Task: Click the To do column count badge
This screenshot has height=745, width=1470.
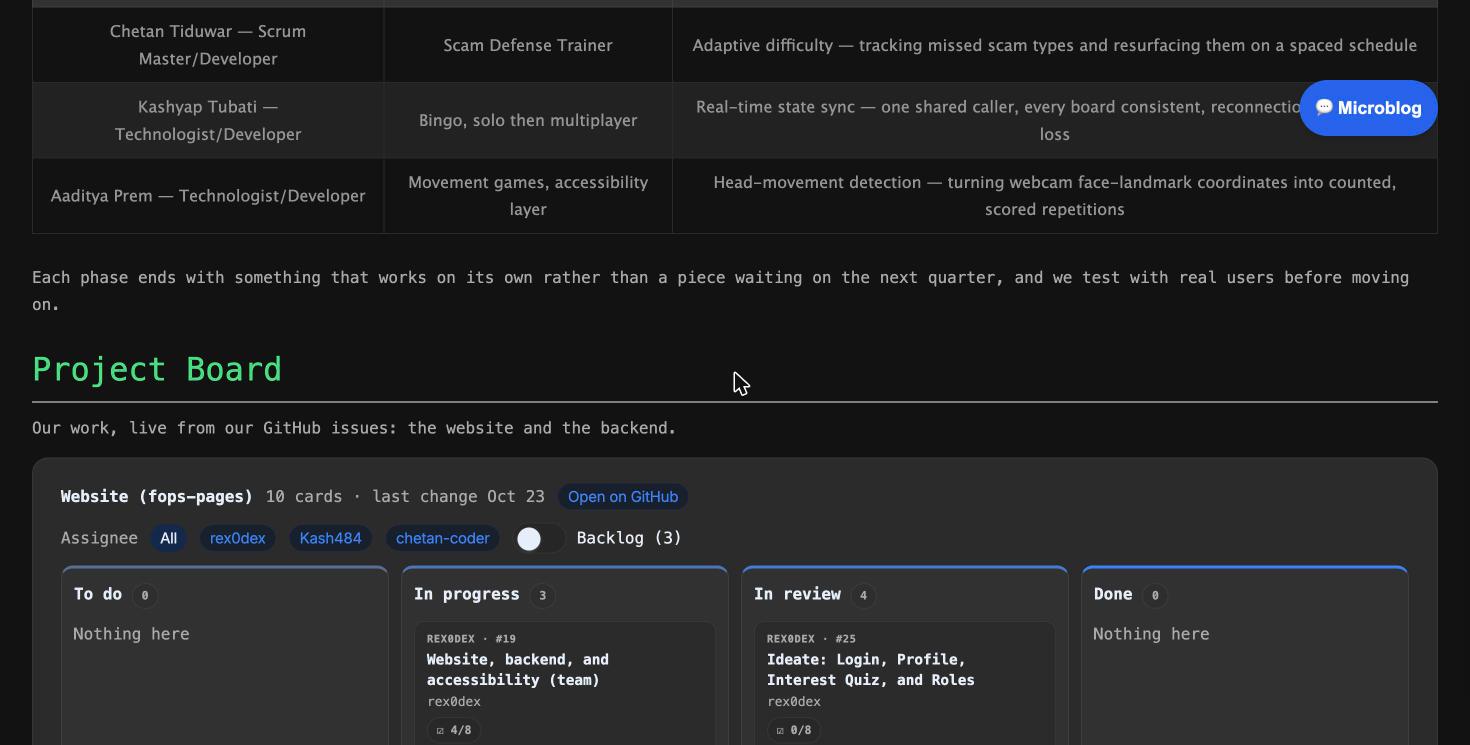Action: click(x=144, y=595)
